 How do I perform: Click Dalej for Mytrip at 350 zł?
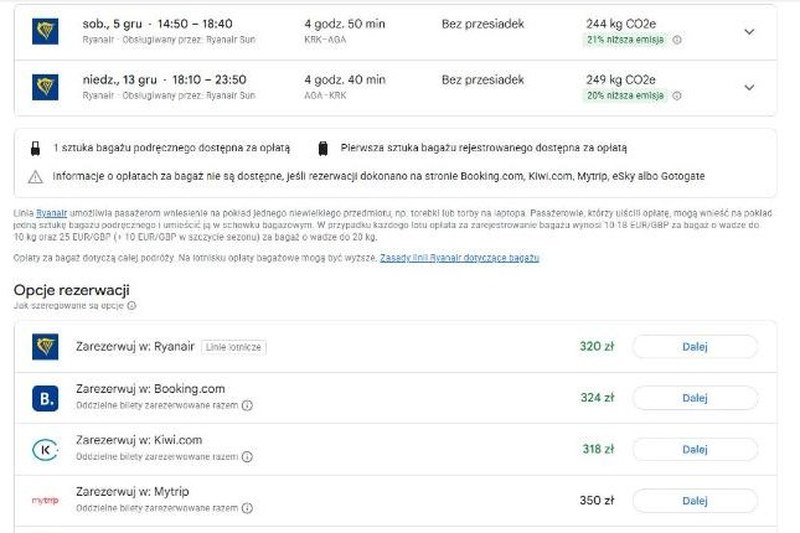[695, 501]
